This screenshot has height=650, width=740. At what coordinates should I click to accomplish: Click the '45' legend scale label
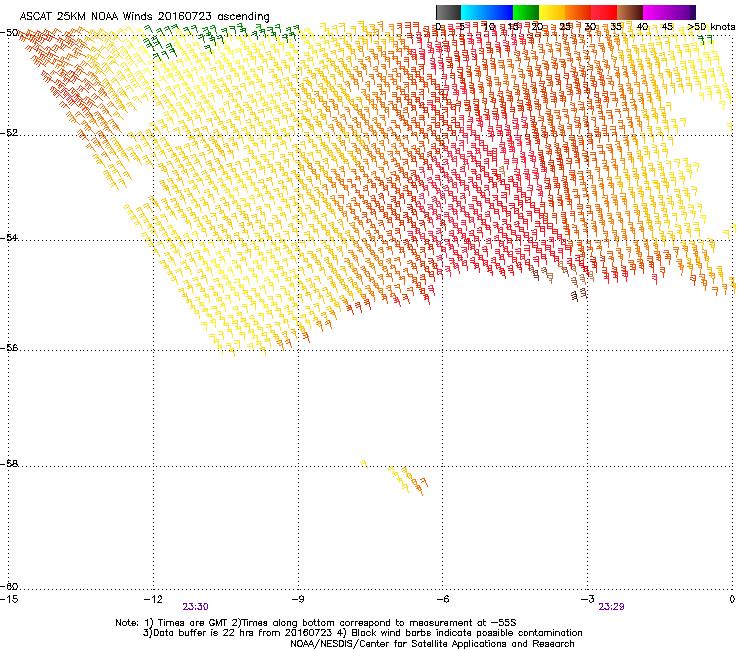pos(666,26)
